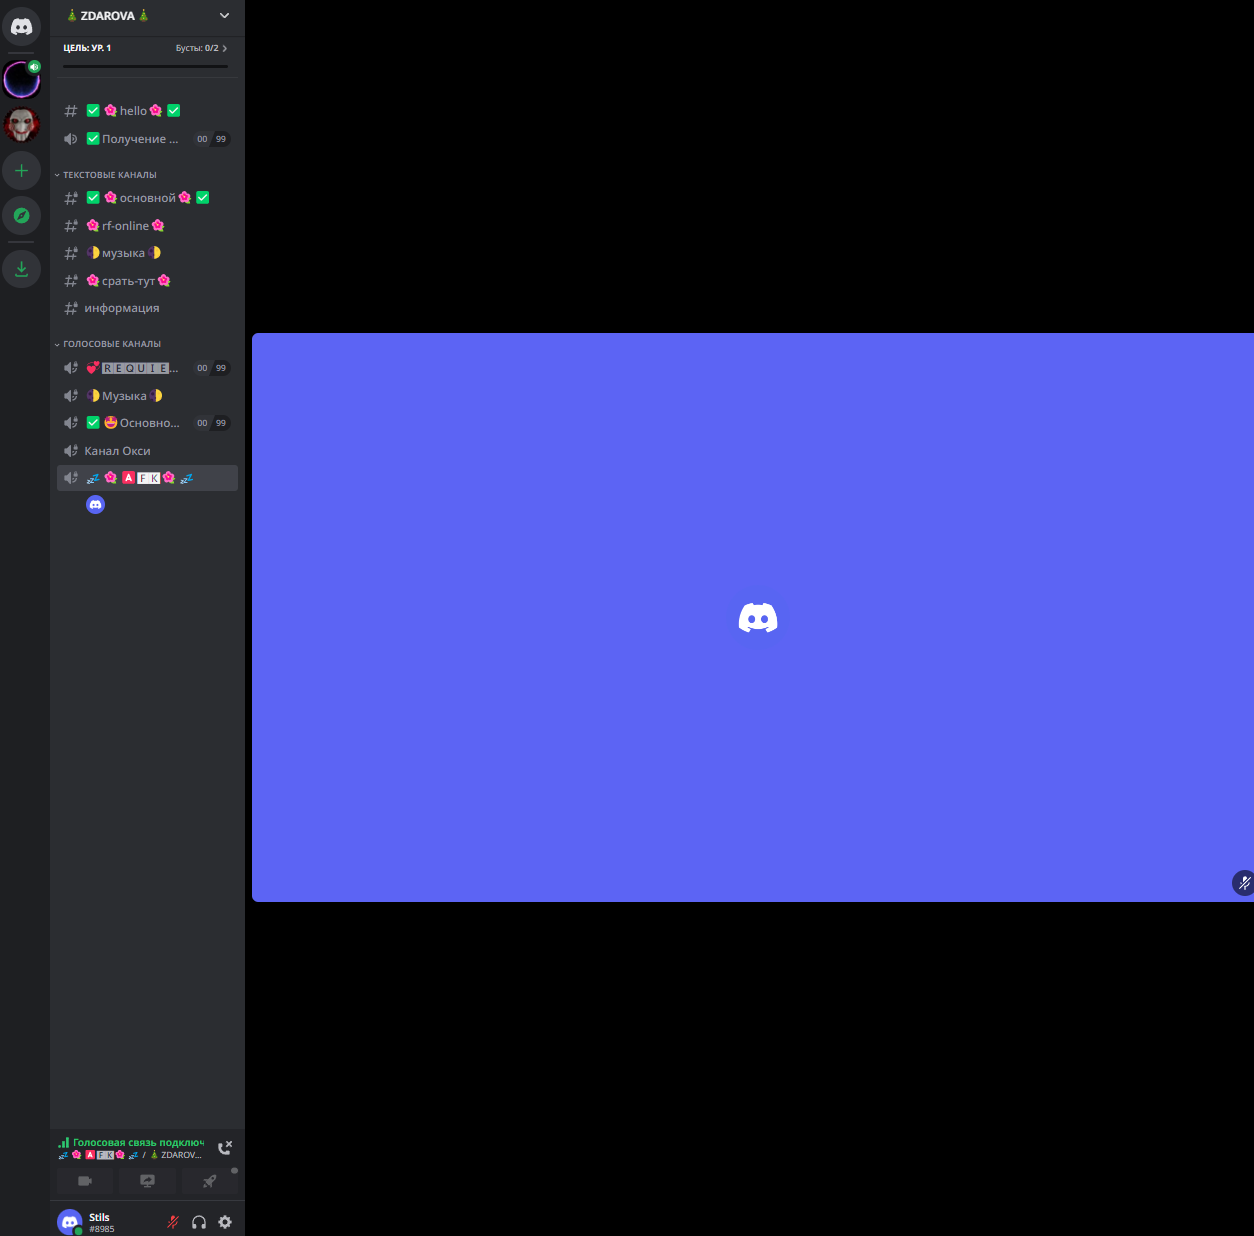Select the AFK voice channel
Screen dimensions: 1254x1236
[x=147, y=478]
